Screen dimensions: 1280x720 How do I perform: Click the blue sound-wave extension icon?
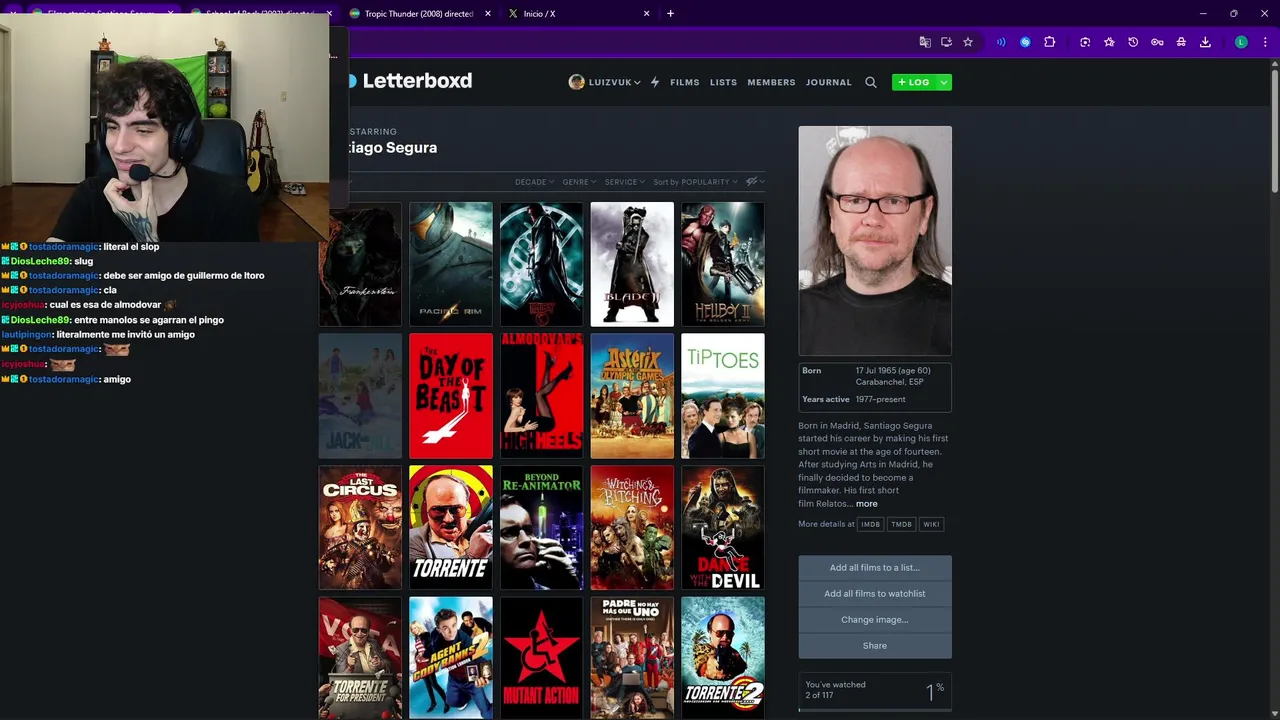1001,42
